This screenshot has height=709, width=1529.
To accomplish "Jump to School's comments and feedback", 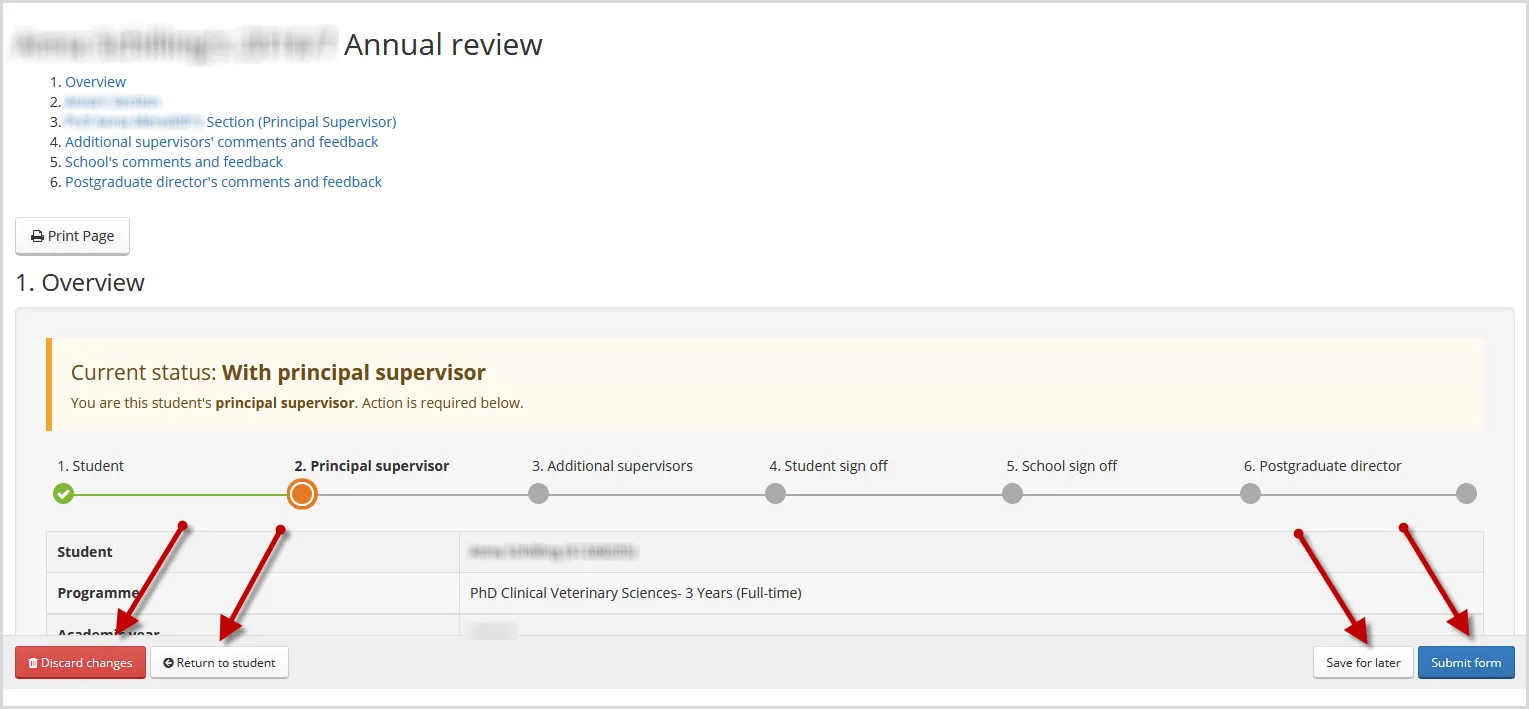I will [x=174, y=162].
